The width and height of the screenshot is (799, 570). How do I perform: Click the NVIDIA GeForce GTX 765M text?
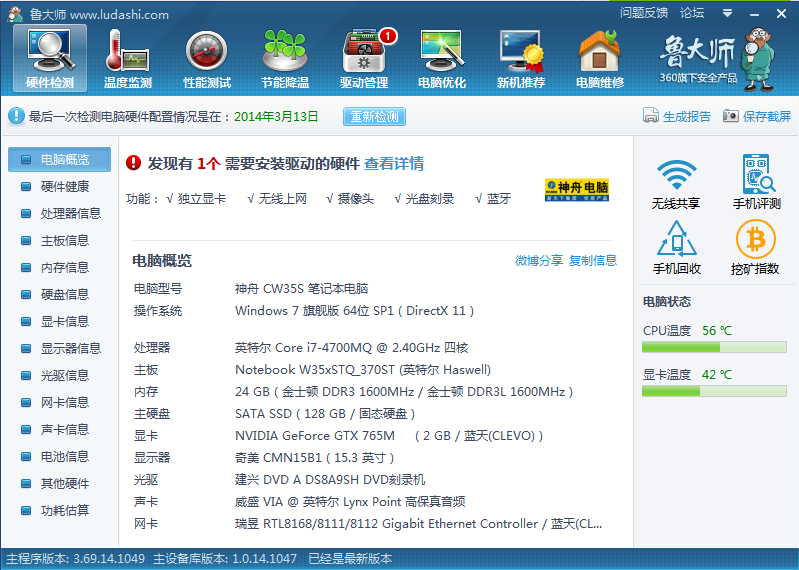click(389, 436)
